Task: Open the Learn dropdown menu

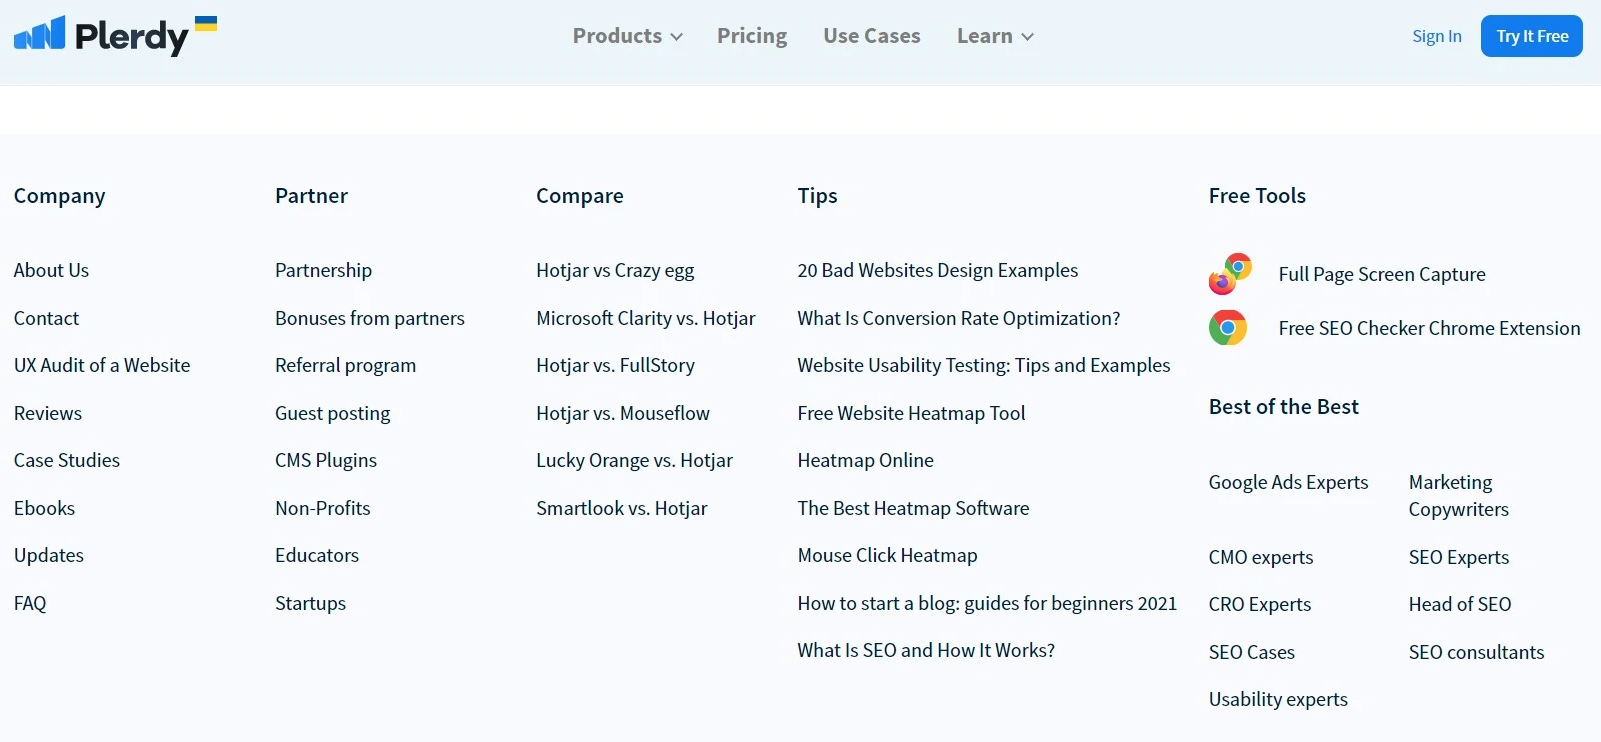Action: coord(994,36)
